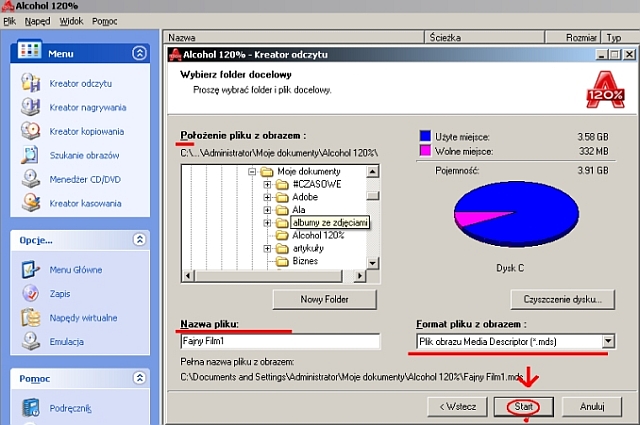Click the blue Użyte miejsce color swatch
This screenshot has height=425, width=640.
425,136
